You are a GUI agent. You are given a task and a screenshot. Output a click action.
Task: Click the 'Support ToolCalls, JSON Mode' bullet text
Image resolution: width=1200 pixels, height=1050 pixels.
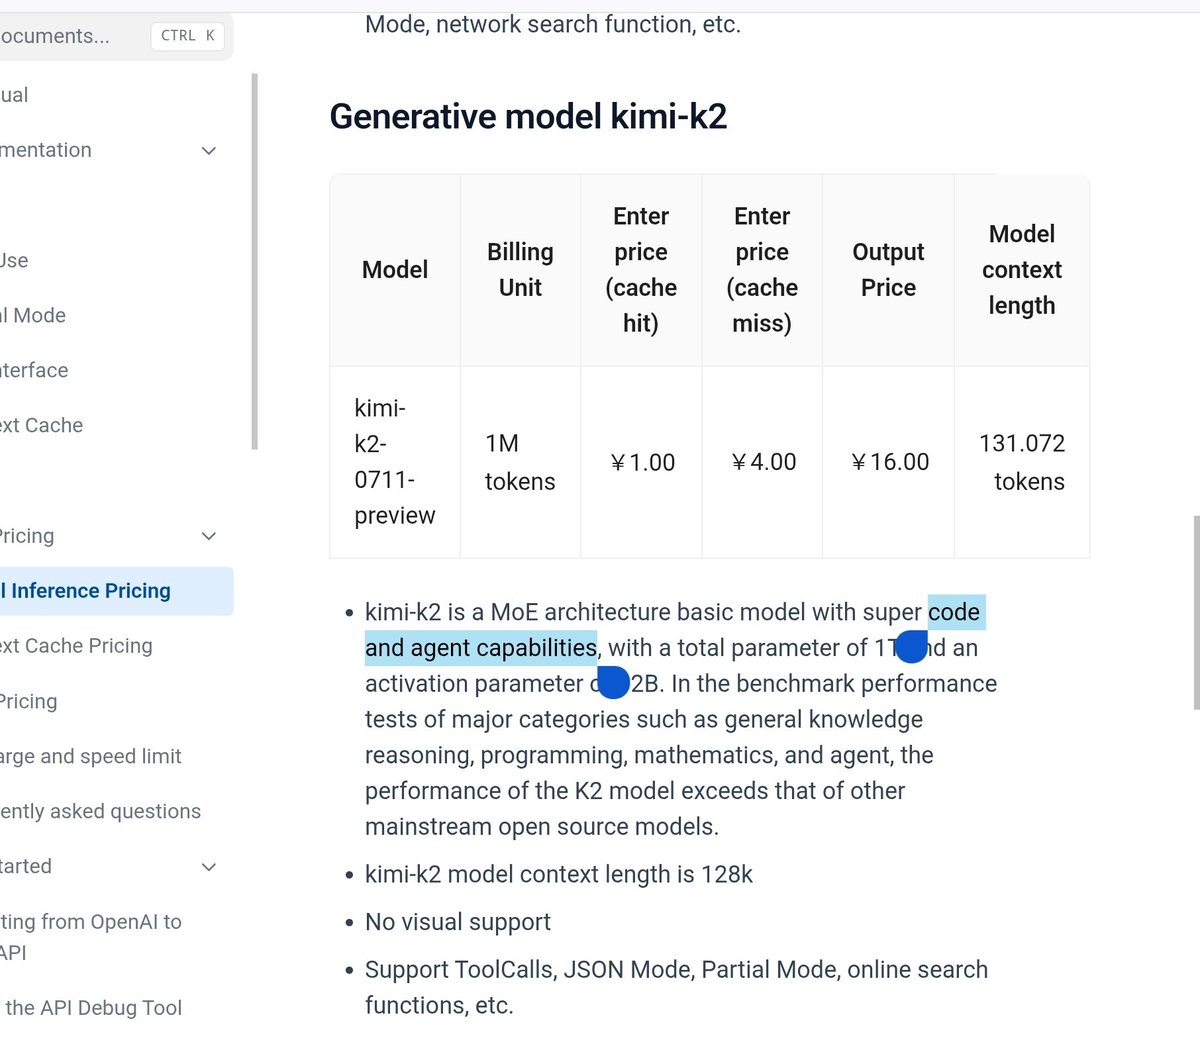(x=676, y=987)
